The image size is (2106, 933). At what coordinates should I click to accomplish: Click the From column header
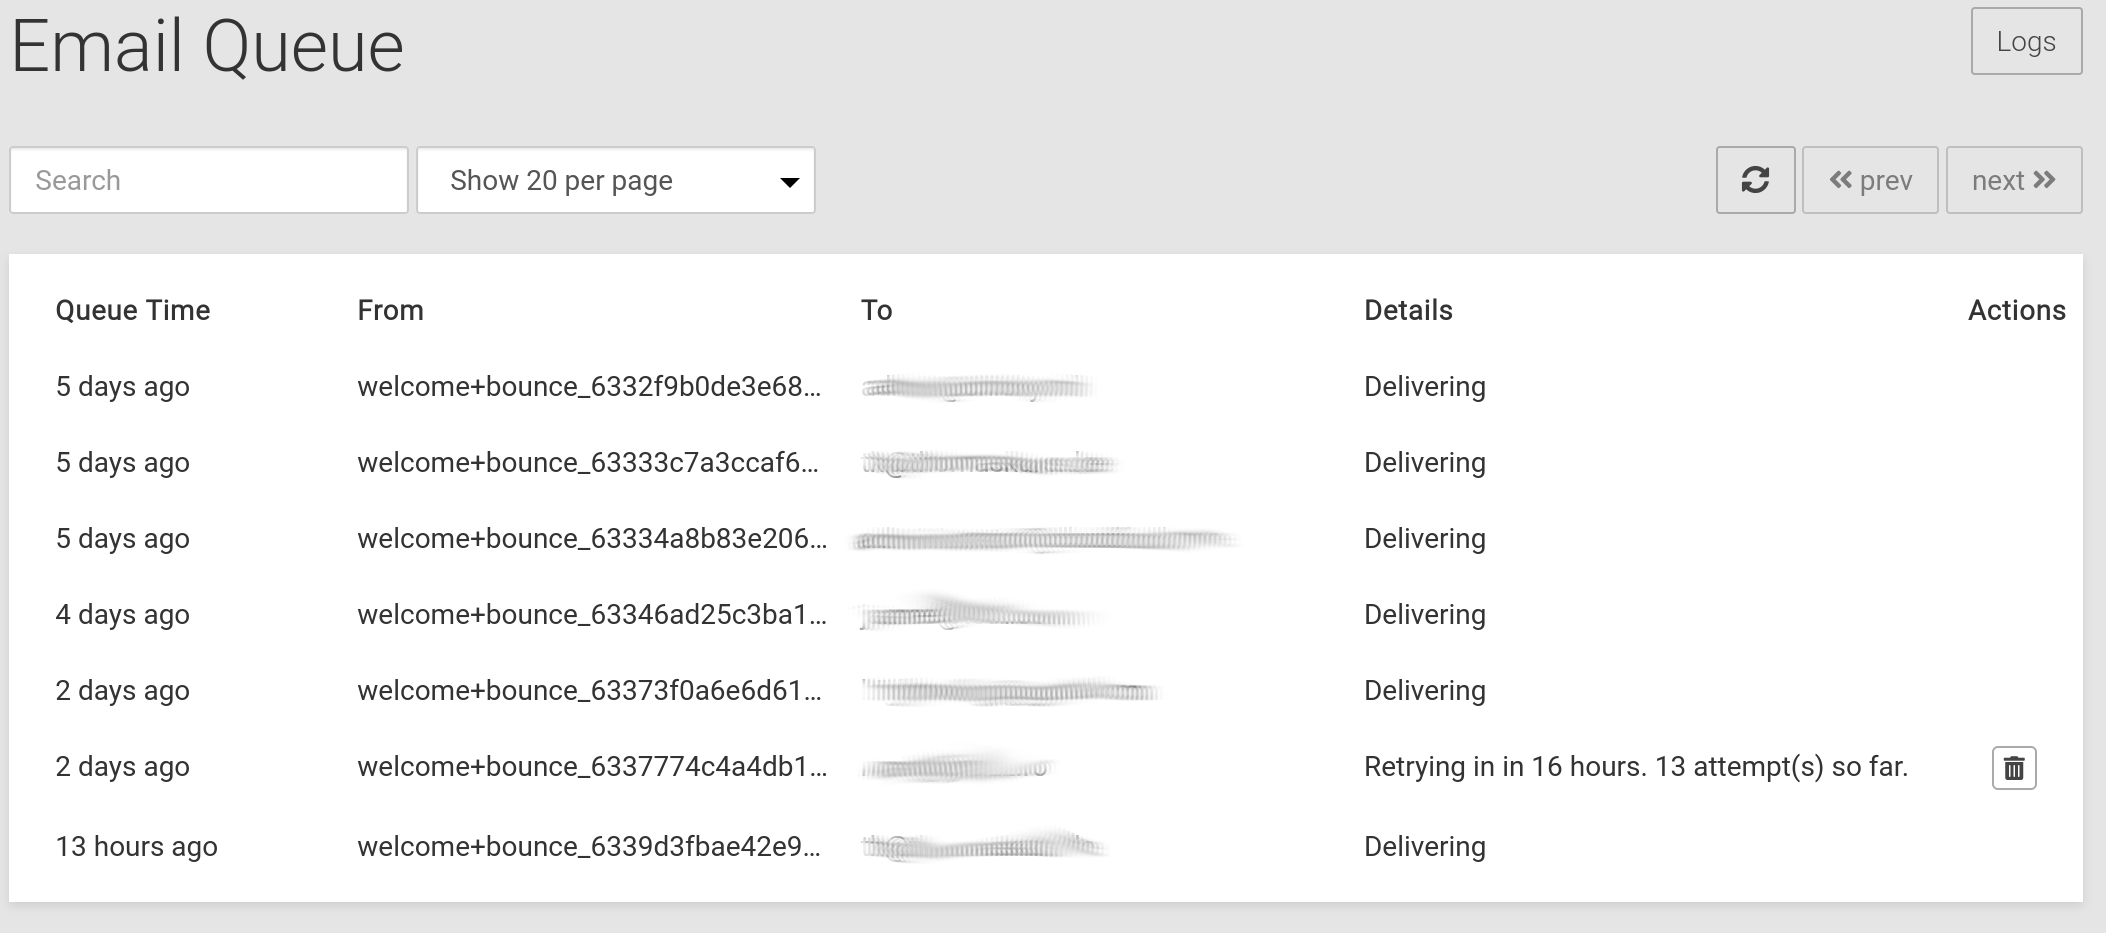(390, 310)
